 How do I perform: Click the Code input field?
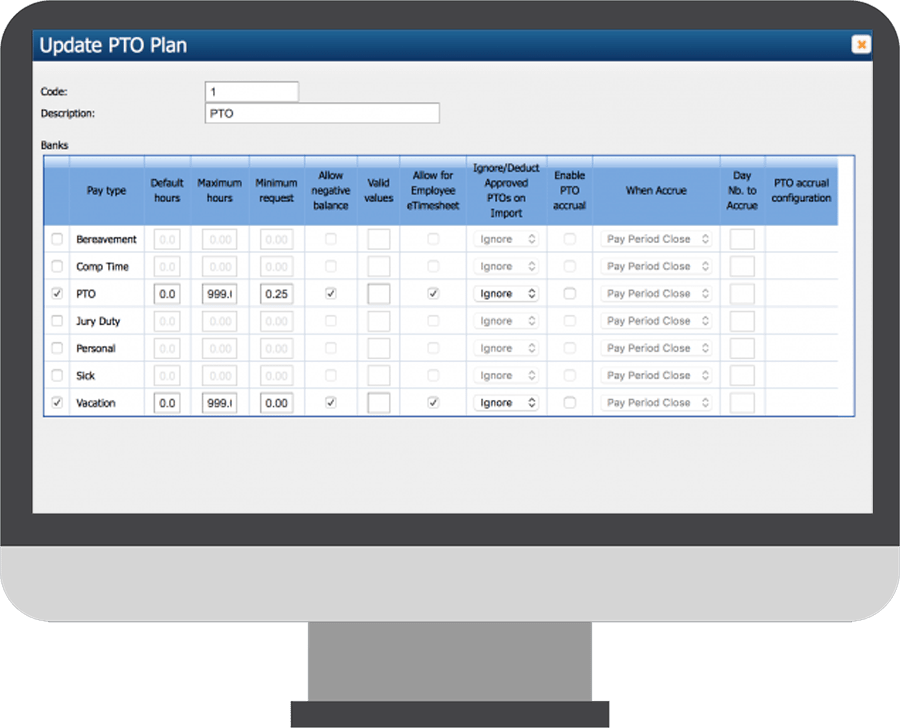click(251, 90)
